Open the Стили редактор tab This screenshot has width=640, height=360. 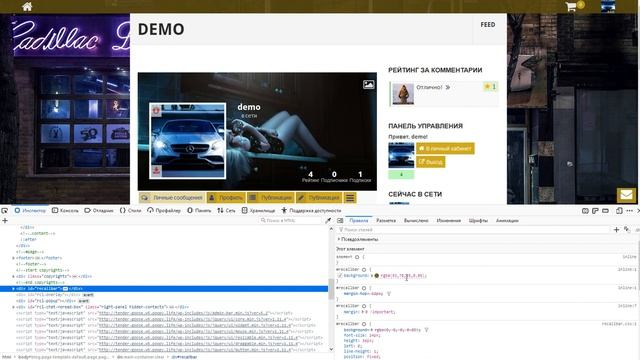coord(131,211)
